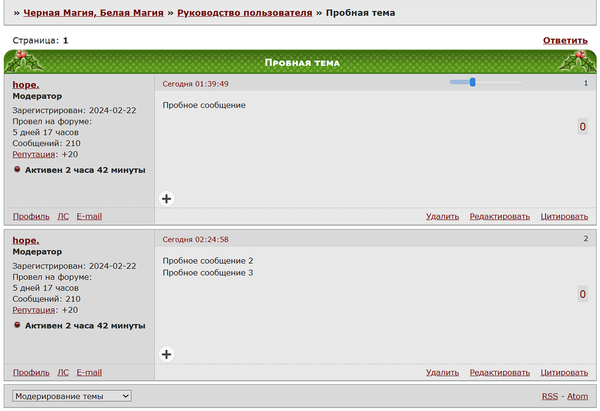
Task: Open Профиль of first post author
Action: pyautogui.click(x=31, y=216)
